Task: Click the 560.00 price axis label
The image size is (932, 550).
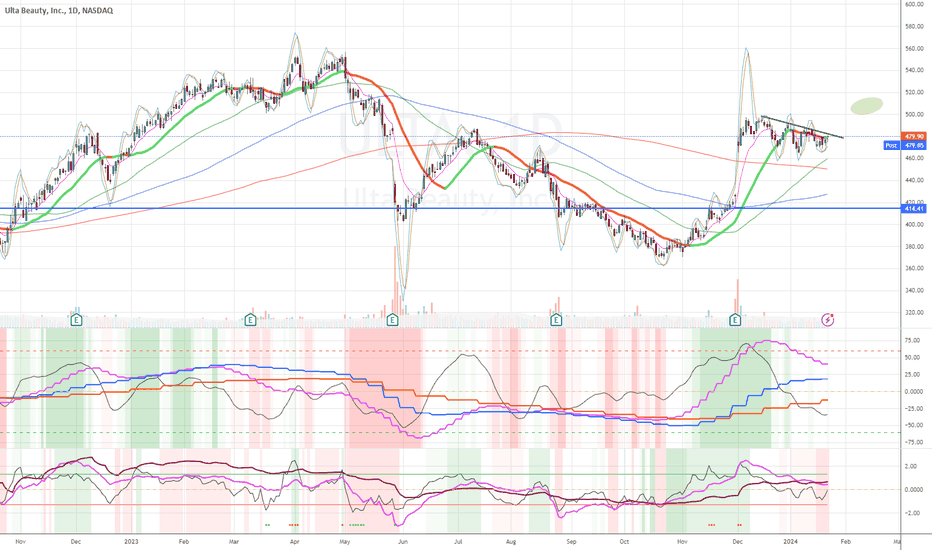Action: pos(914,49)
